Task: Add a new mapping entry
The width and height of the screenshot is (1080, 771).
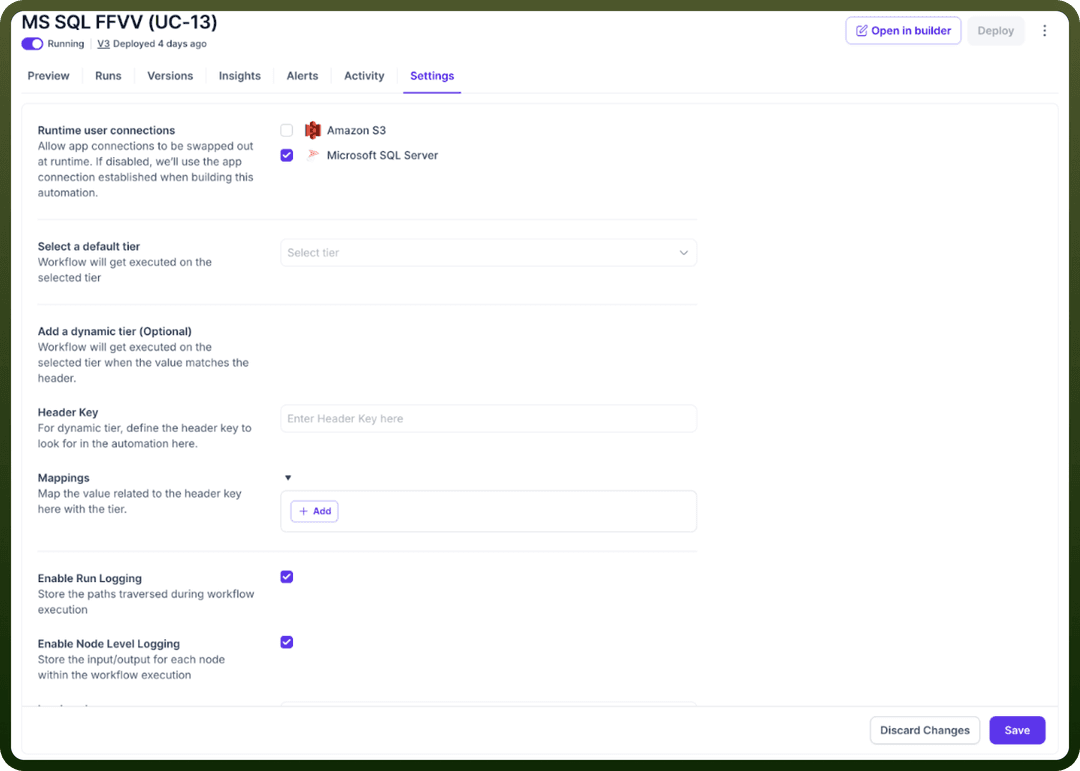Action: click(314, 511)
